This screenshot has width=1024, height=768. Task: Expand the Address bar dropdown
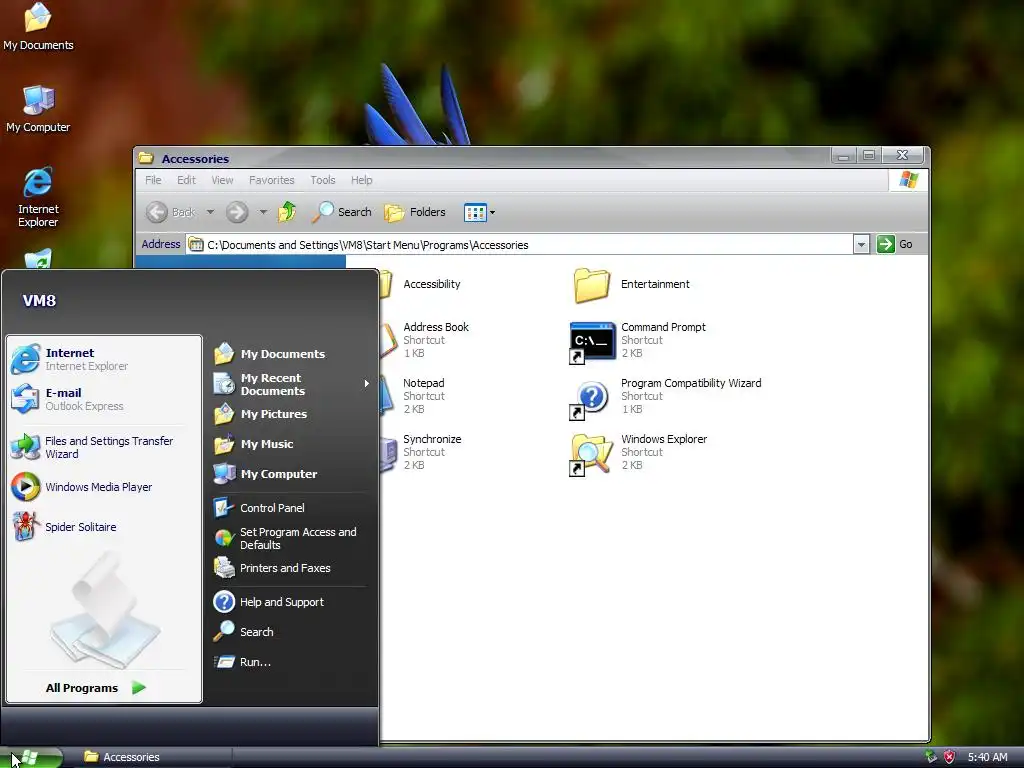click(x=861, y=244)
